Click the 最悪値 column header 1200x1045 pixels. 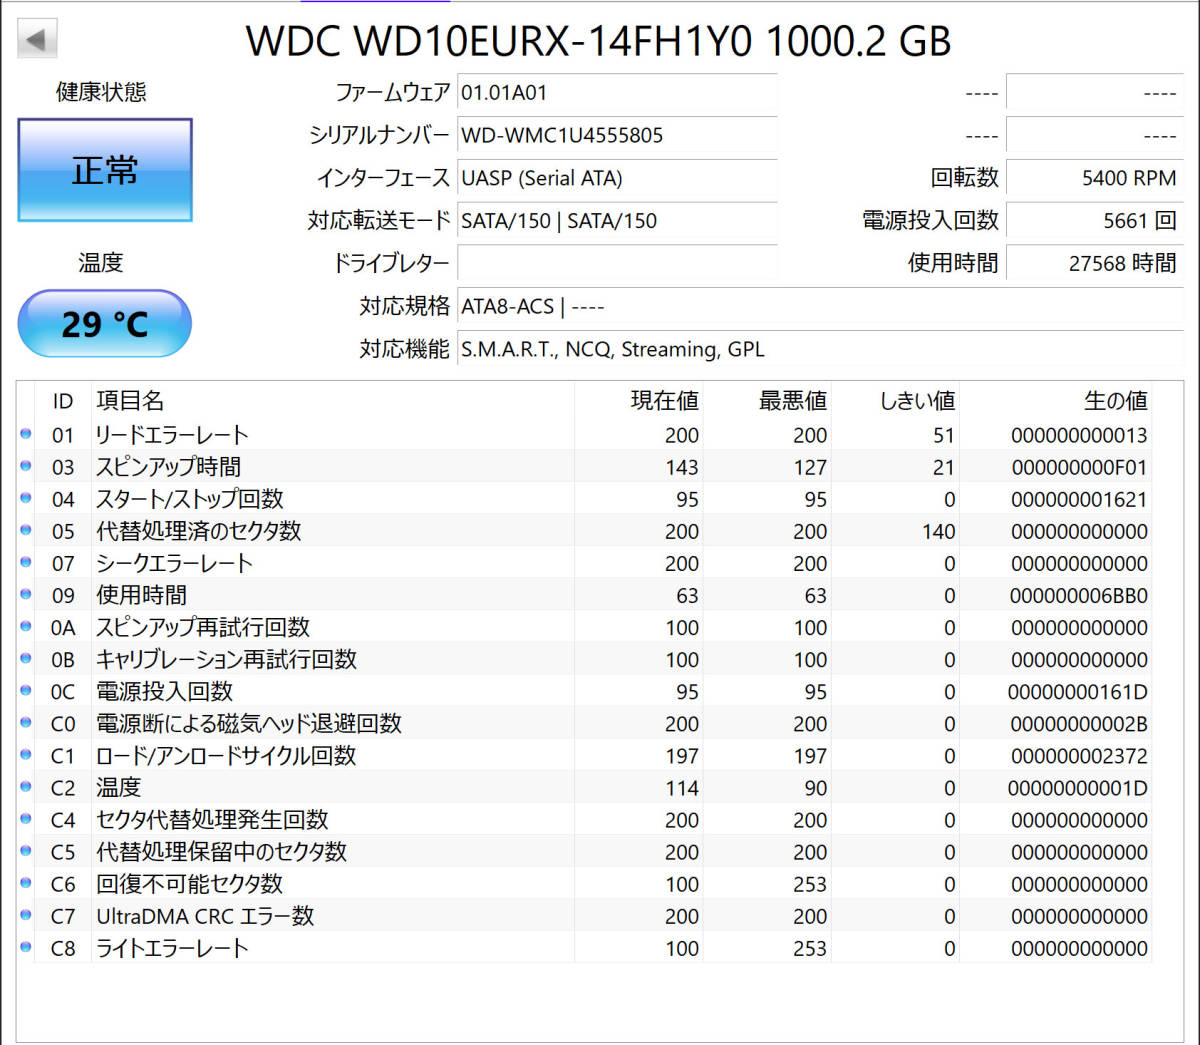793,401
